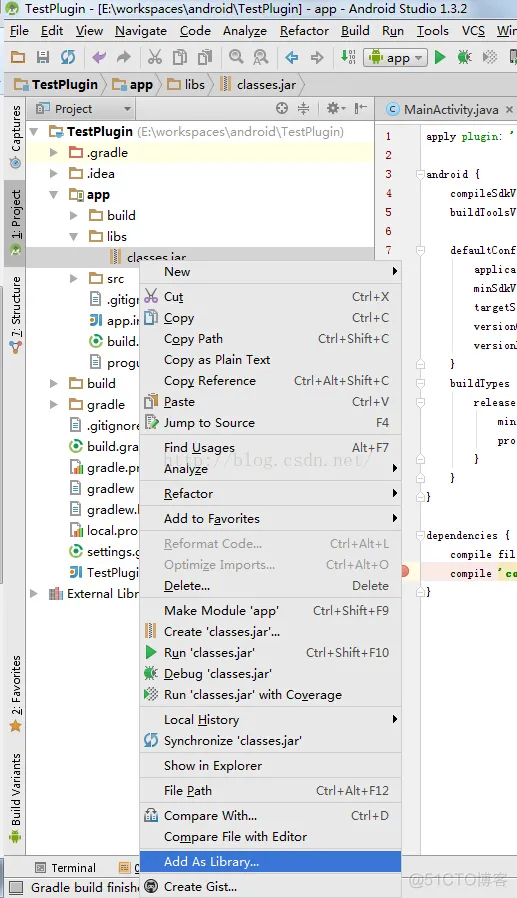This screenshot has width=517, height=898.
Task: Switch to MainActivity.java editor tab
Action: [450, 109]
